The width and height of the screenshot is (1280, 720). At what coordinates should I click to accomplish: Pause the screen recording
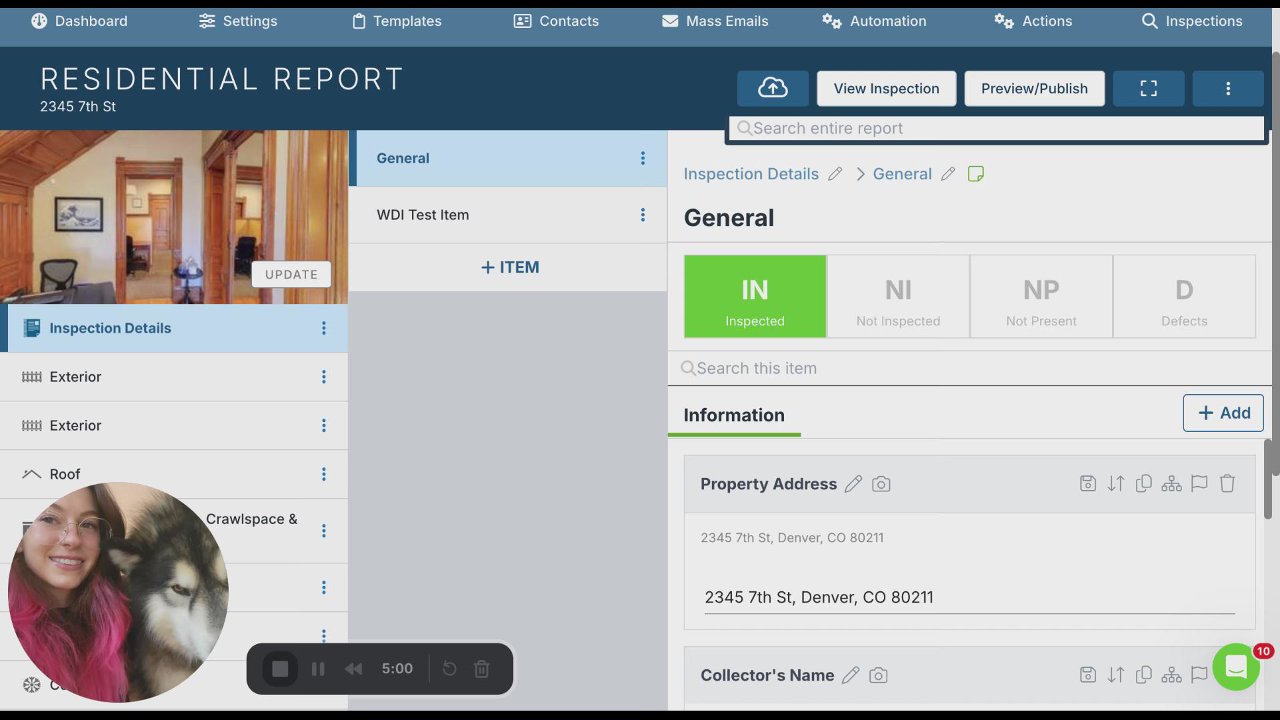pyautogui.click(x=318, y=669)
